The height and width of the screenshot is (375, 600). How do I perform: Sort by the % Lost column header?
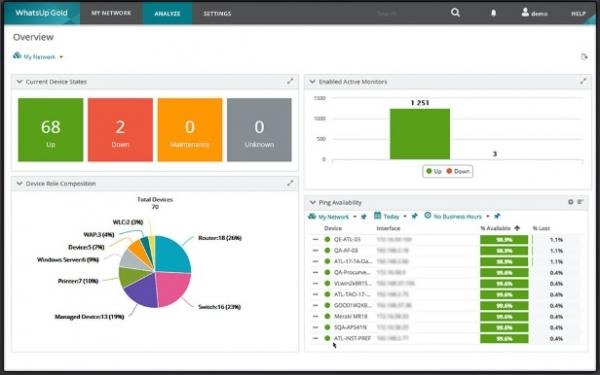(541, 228)
